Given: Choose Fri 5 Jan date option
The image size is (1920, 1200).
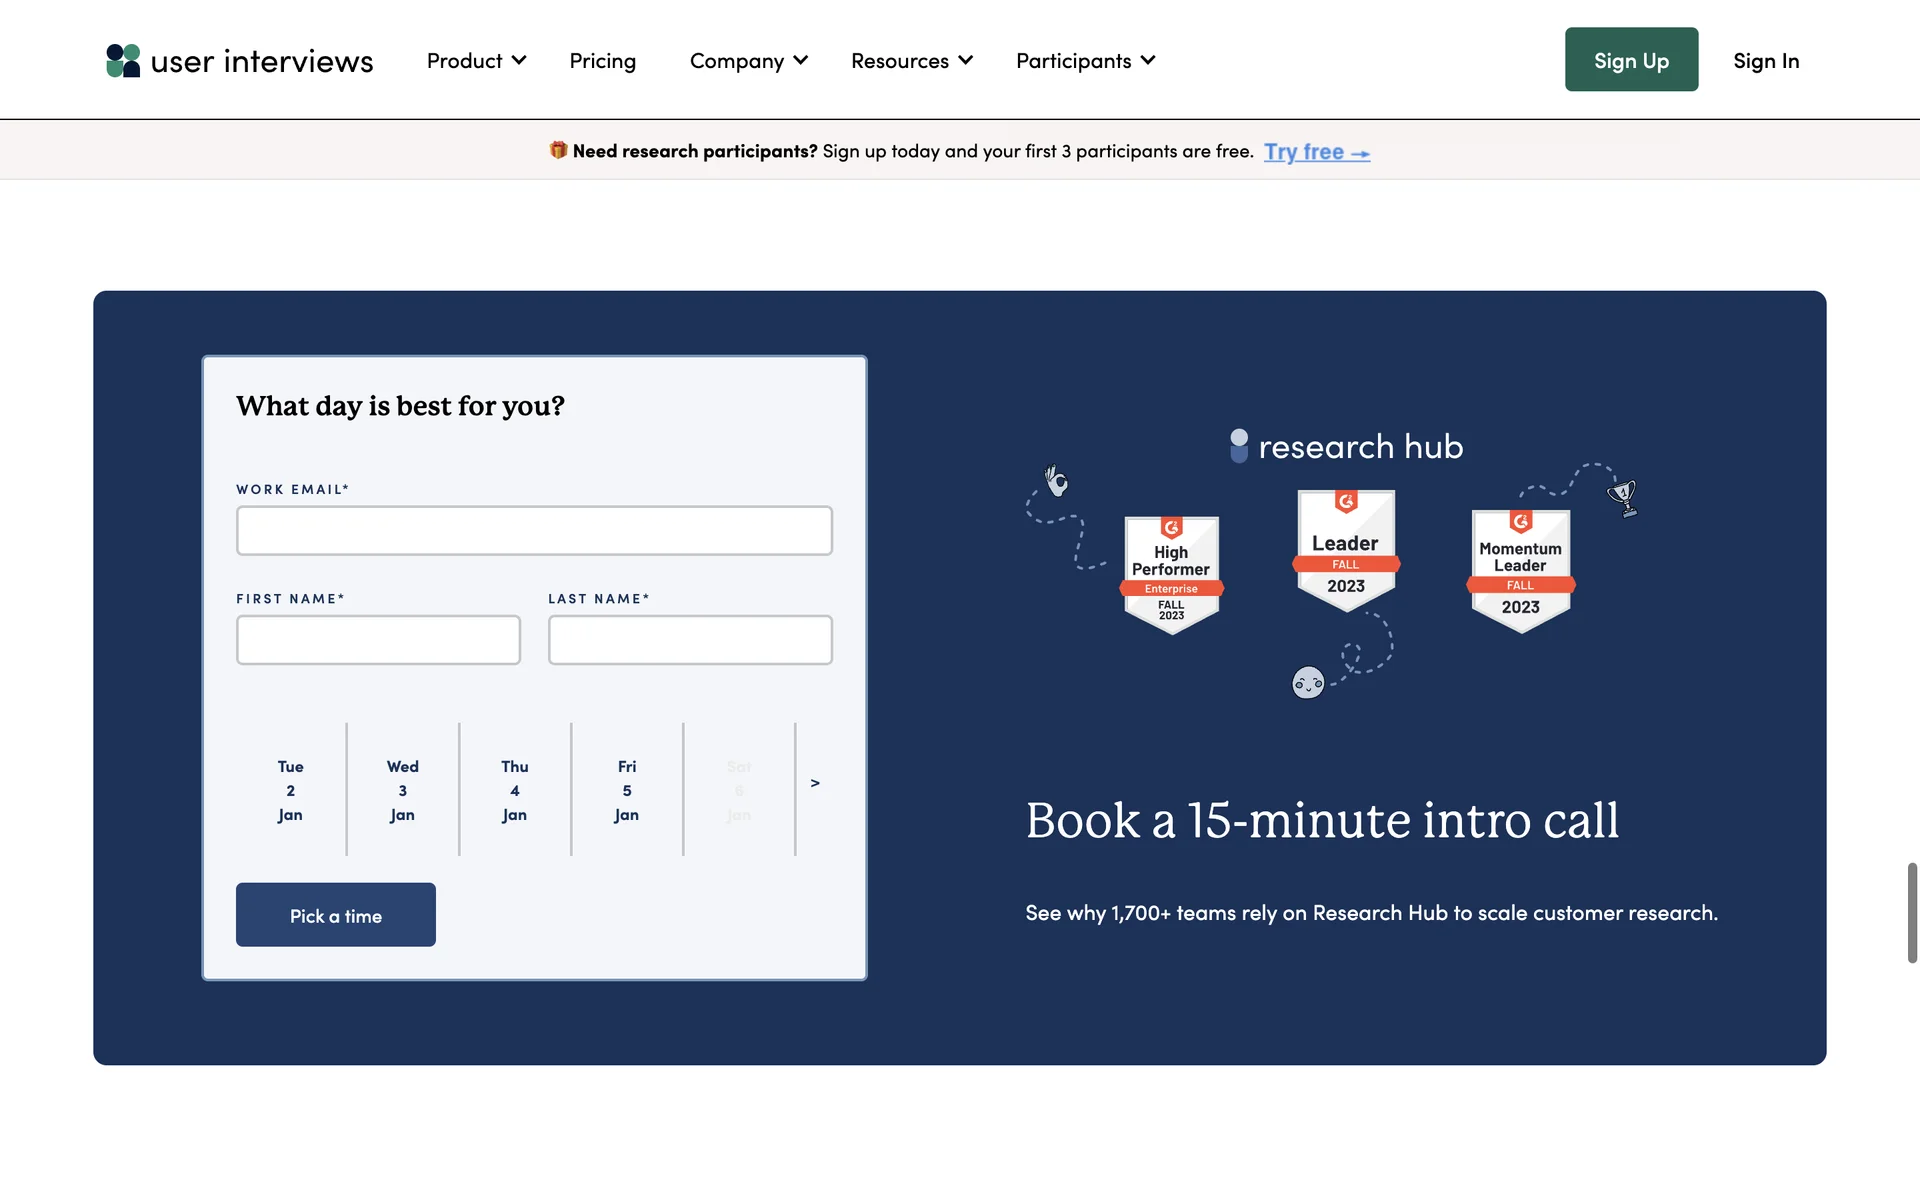Looking at the screenshot, I should (x=626, y=790).
